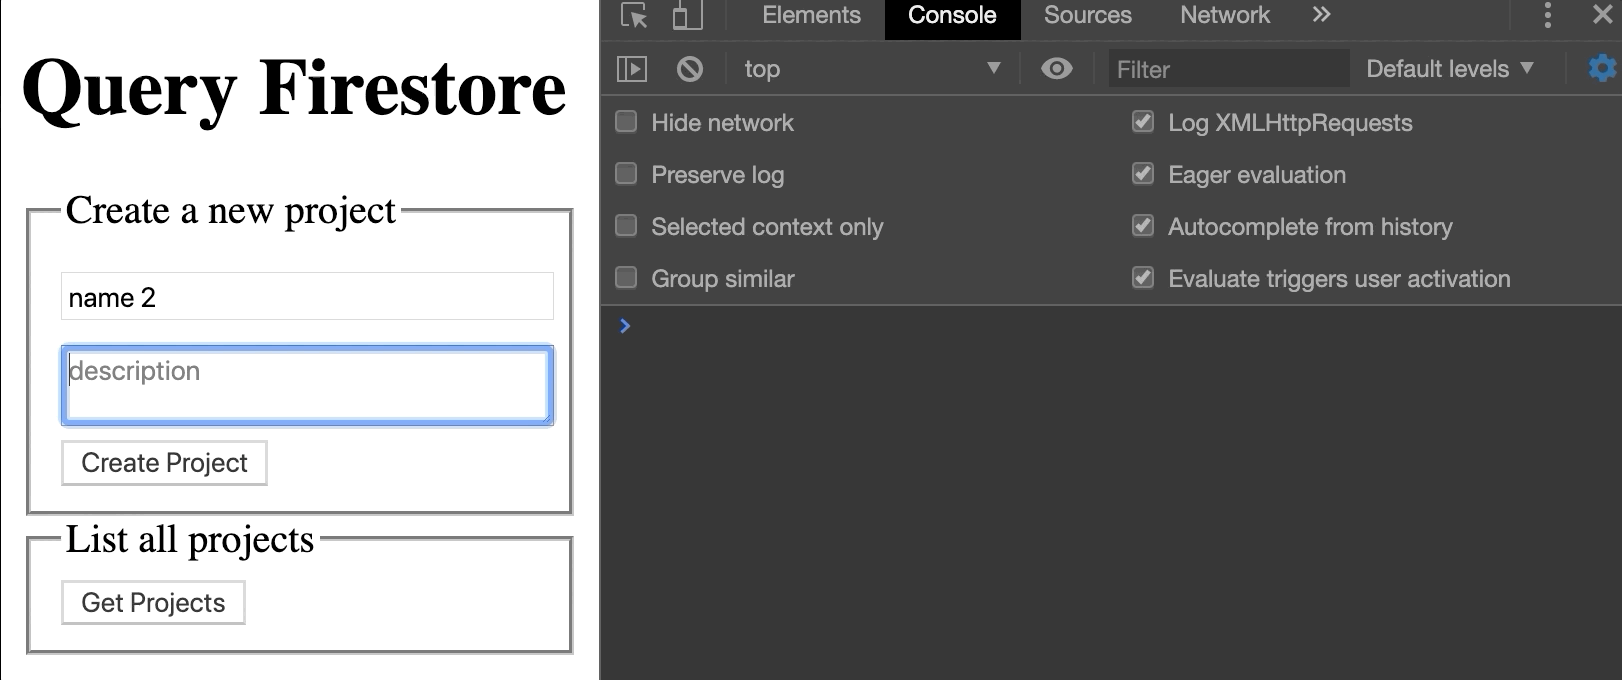
Task: Enable the Hide network checkbox
Action: 626,122
